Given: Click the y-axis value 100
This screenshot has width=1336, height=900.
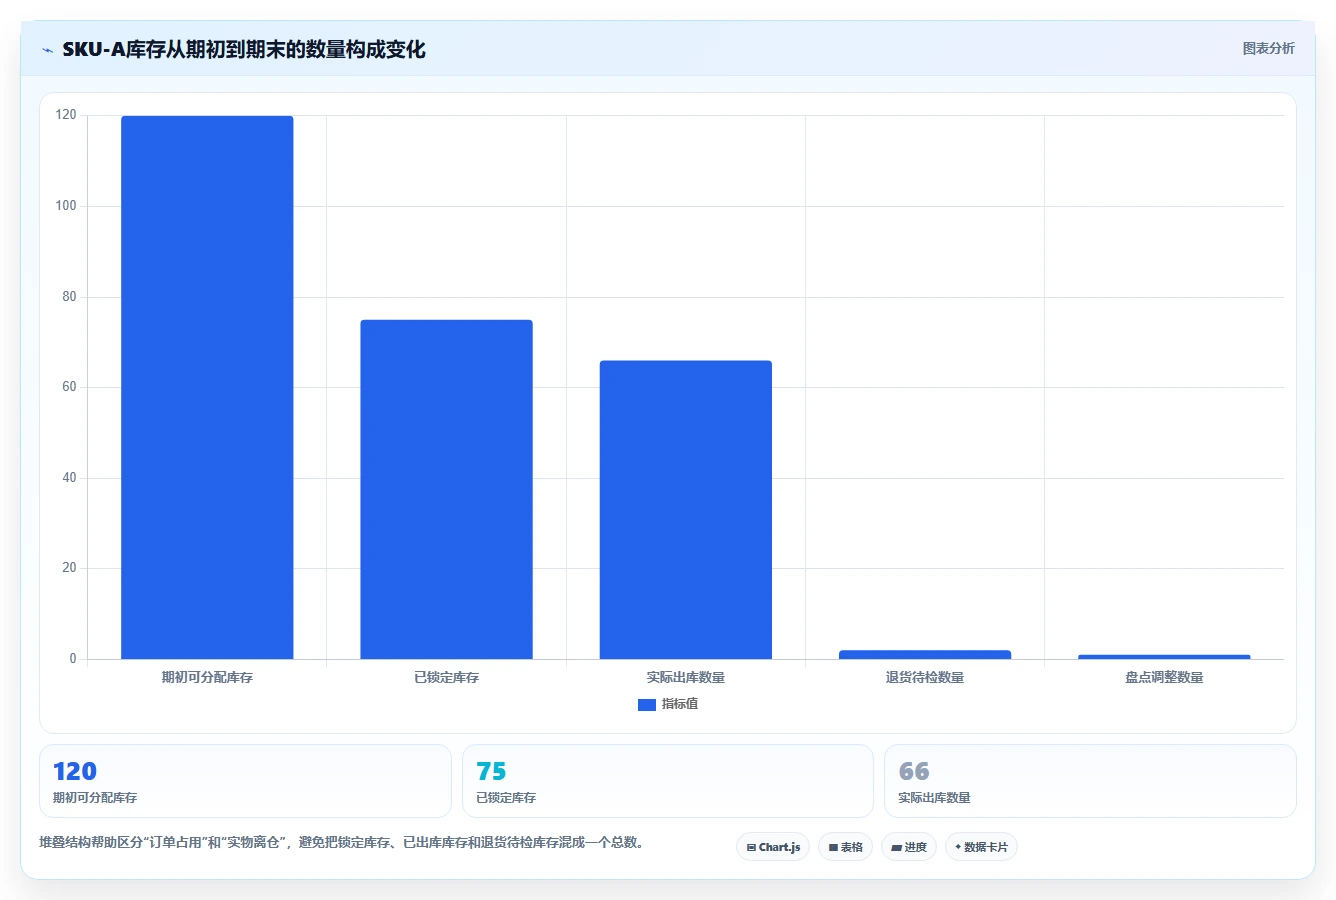Looking at the screenshot, I should (66, 206).
